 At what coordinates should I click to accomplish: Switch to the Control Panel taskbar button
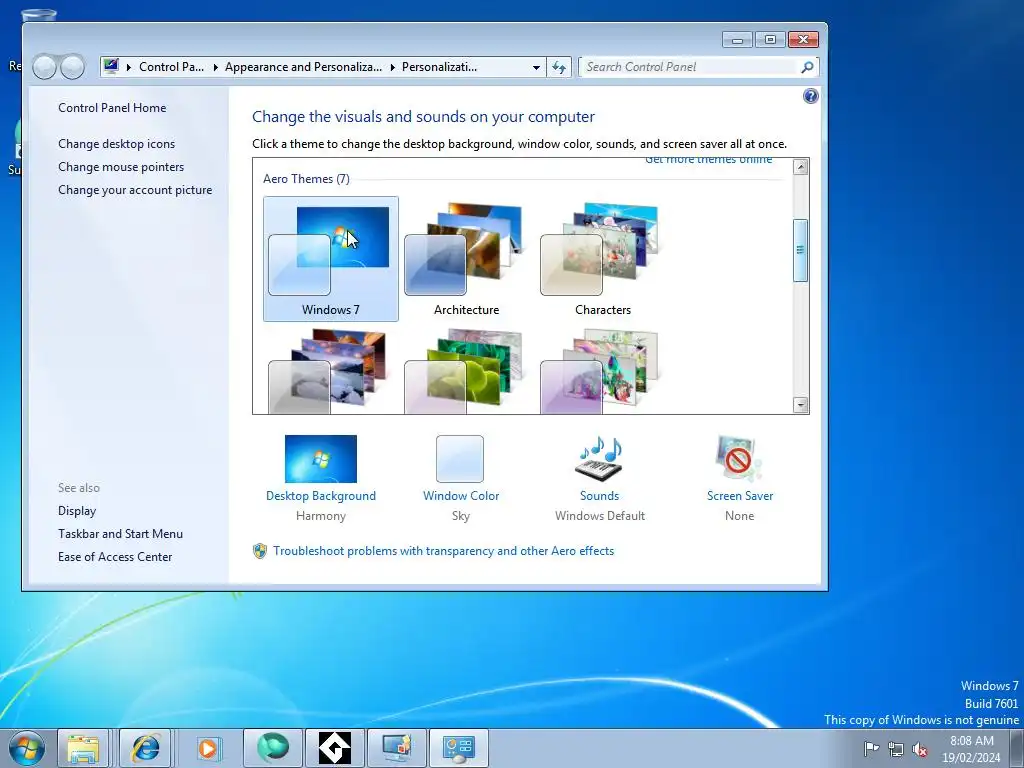(x=458, y=748)
